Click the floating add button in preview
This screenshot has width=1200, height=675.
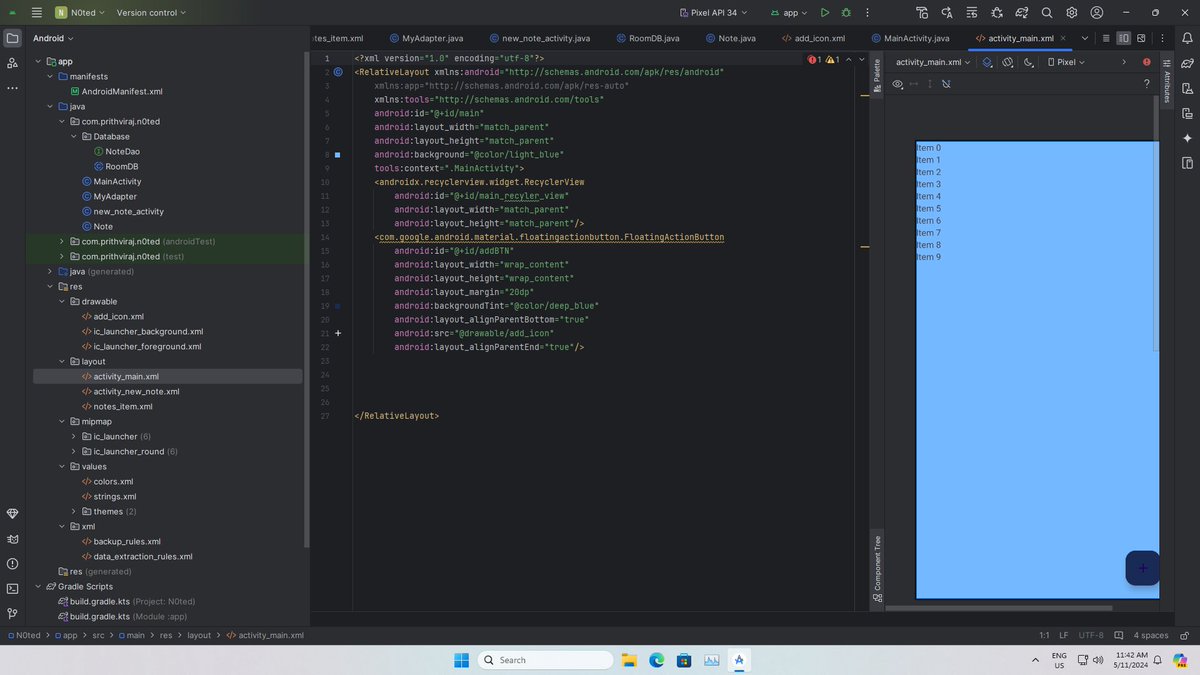pyautogui.click(x=1142, y=568)
